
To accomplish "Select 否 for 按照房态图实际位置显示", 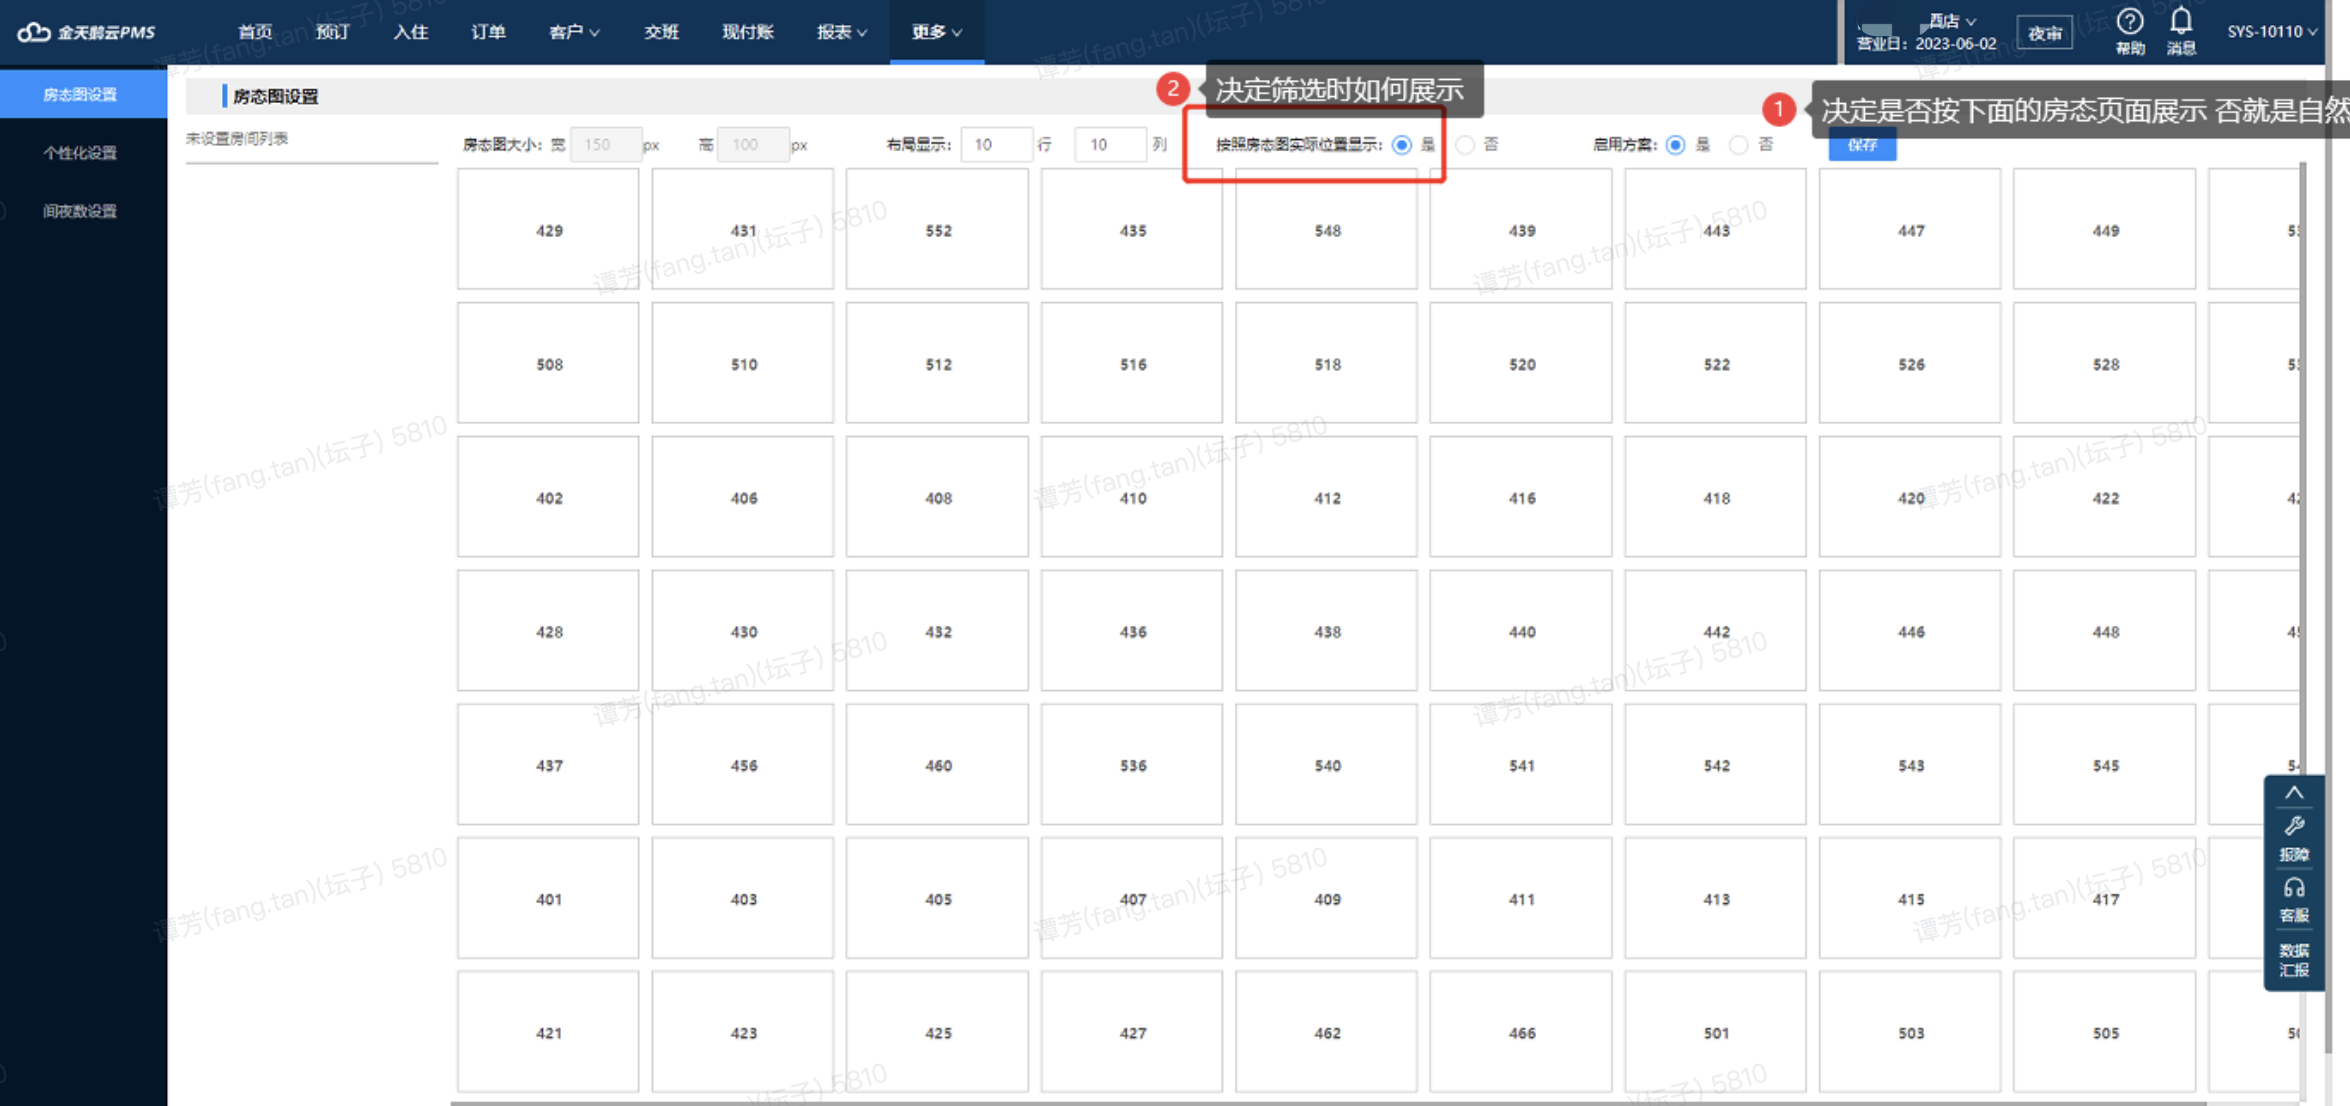I will [x=1465, y=145].
